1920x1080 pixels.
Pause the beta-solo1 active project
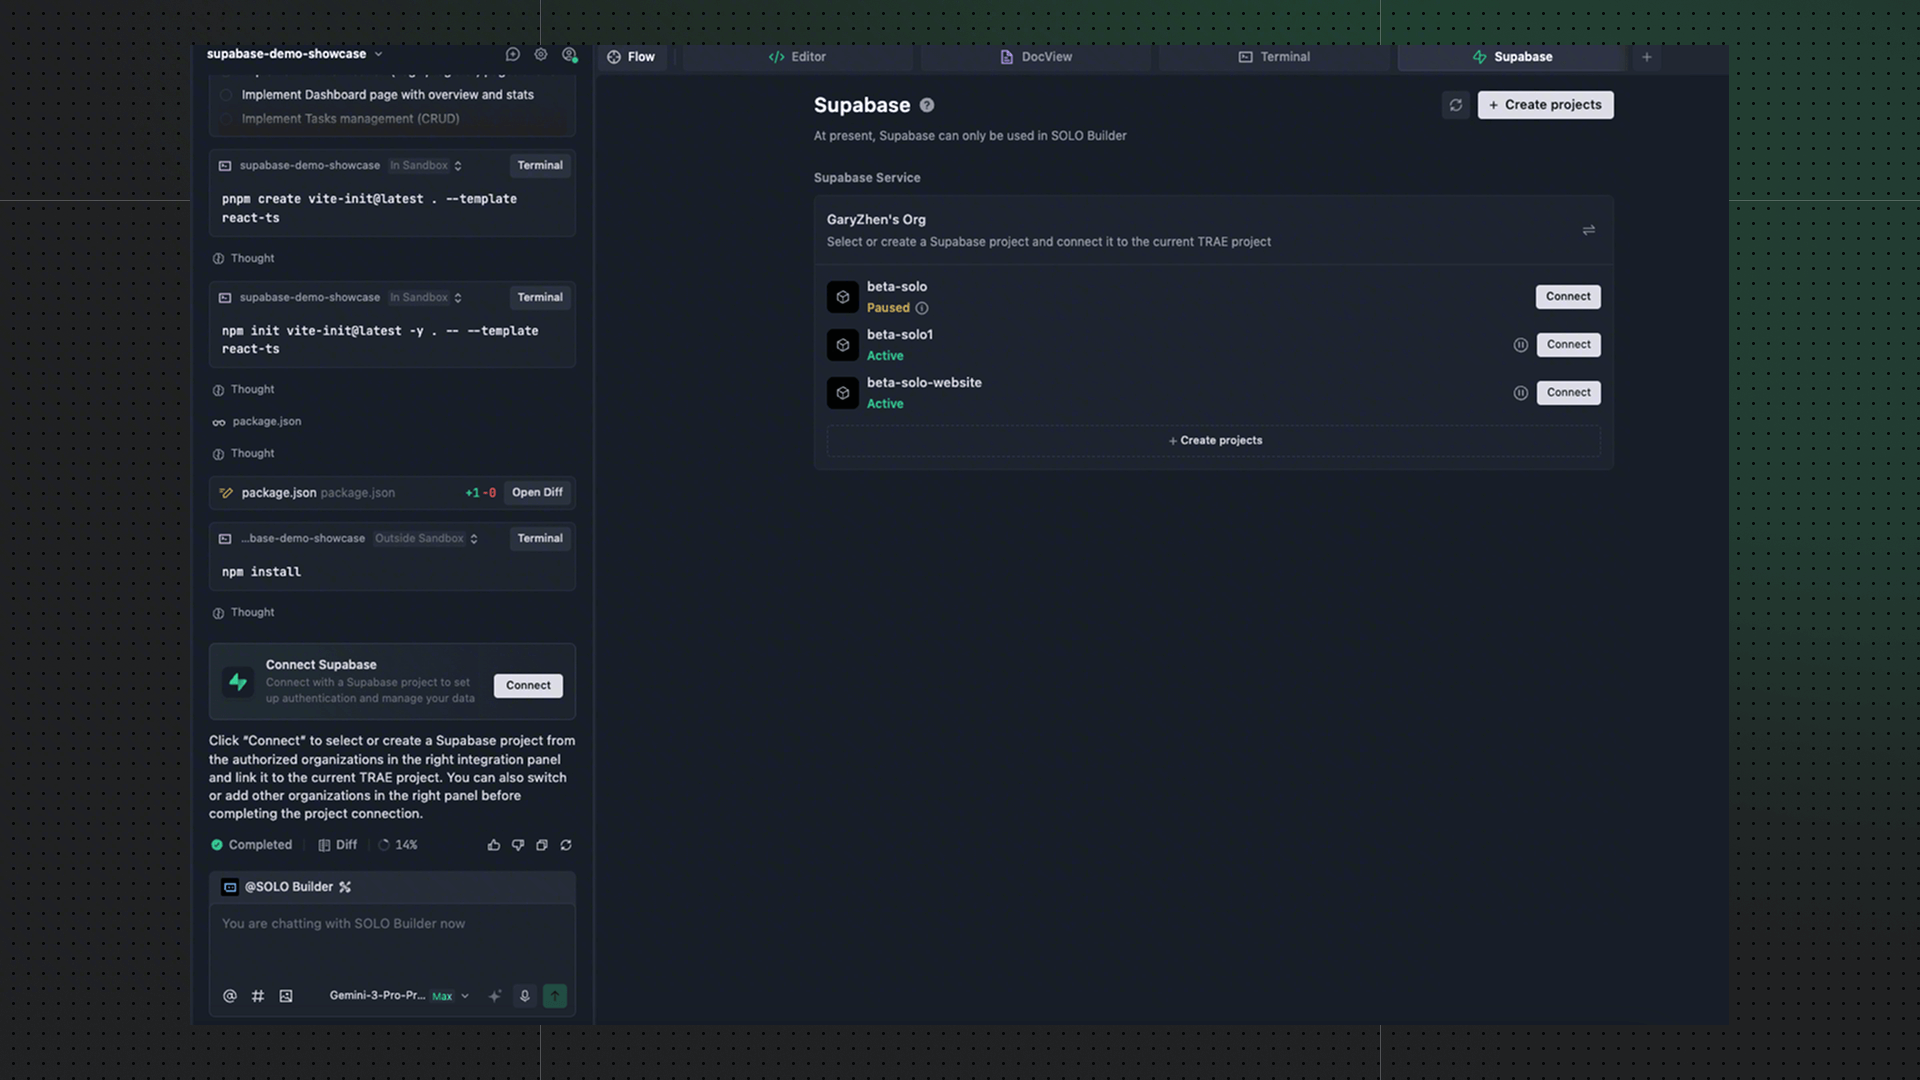[x=1521, y=344]
